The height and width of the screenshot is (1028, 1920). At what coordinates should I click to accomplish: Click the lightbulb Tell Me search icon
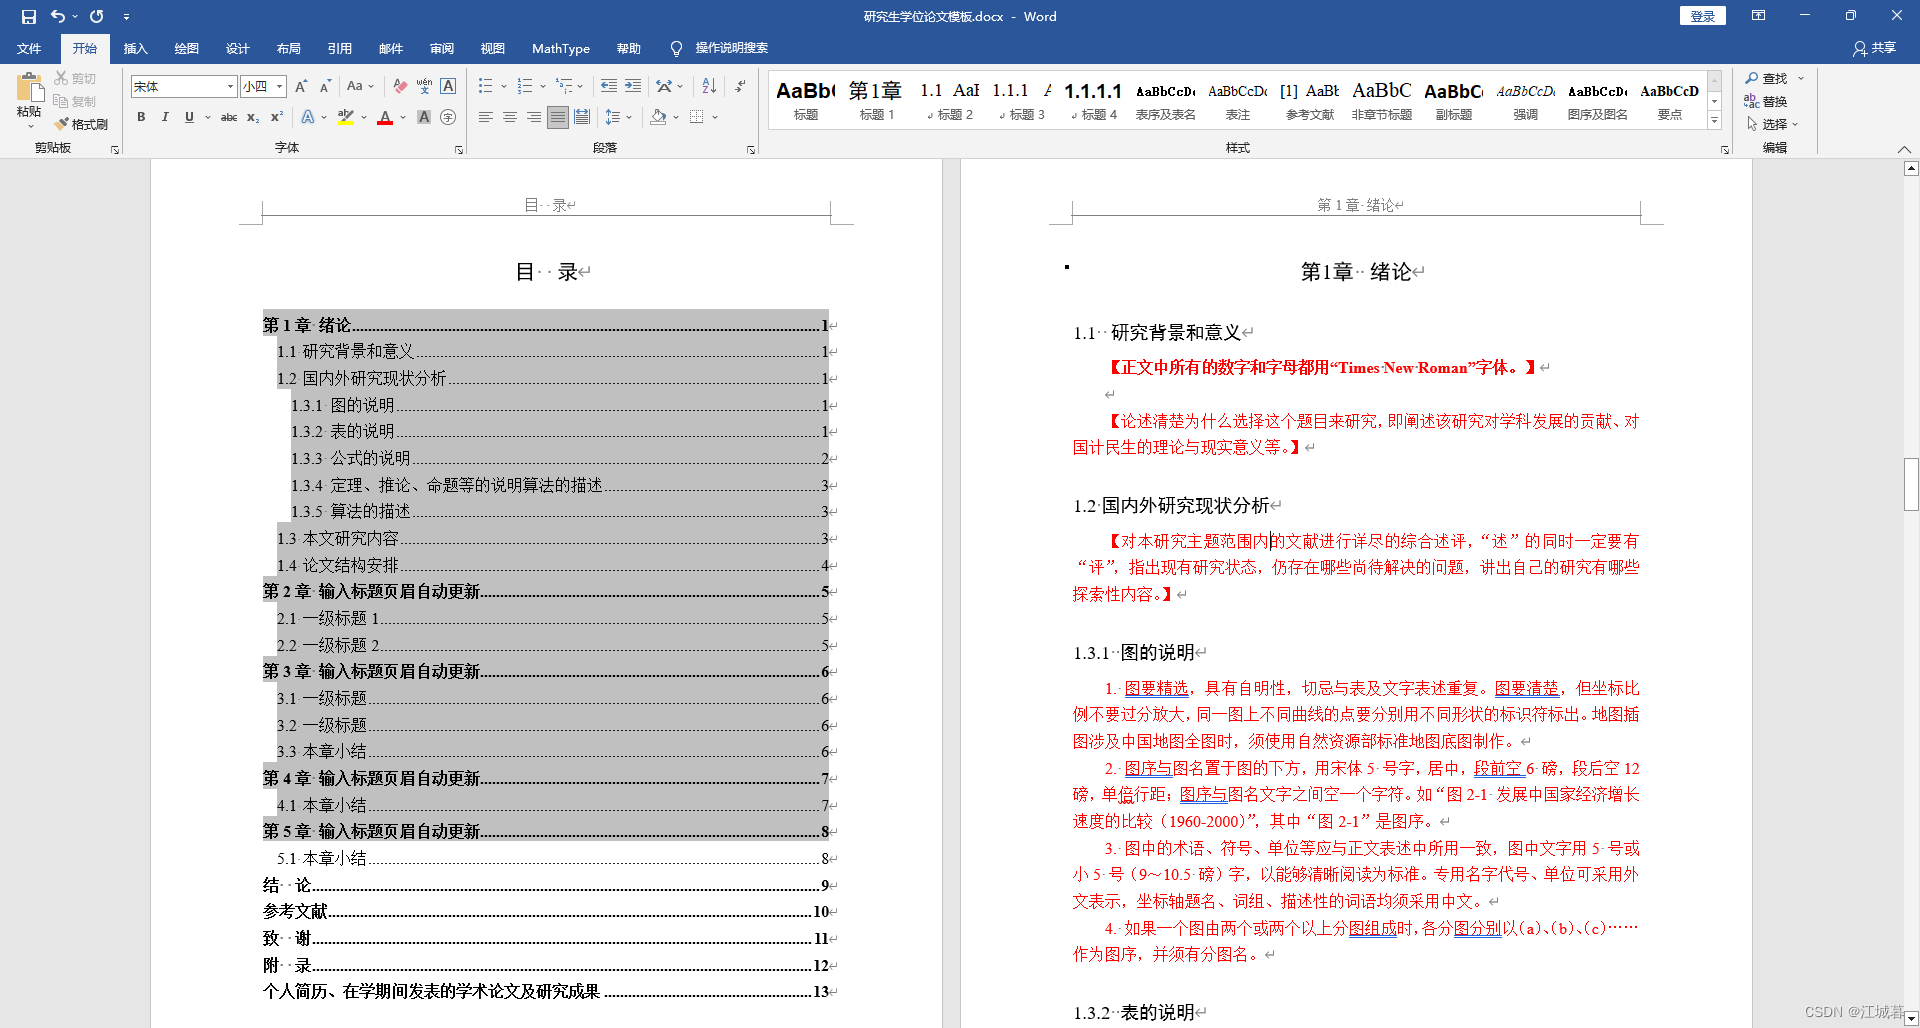[x=676, y=48]
